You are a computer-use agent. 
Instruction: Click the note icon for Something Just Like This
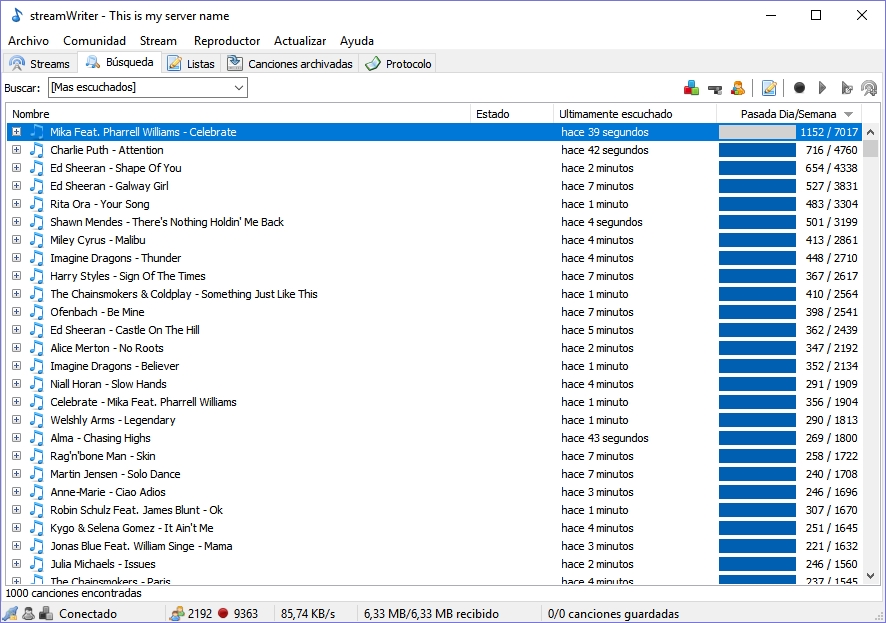[x=37, y=294]
